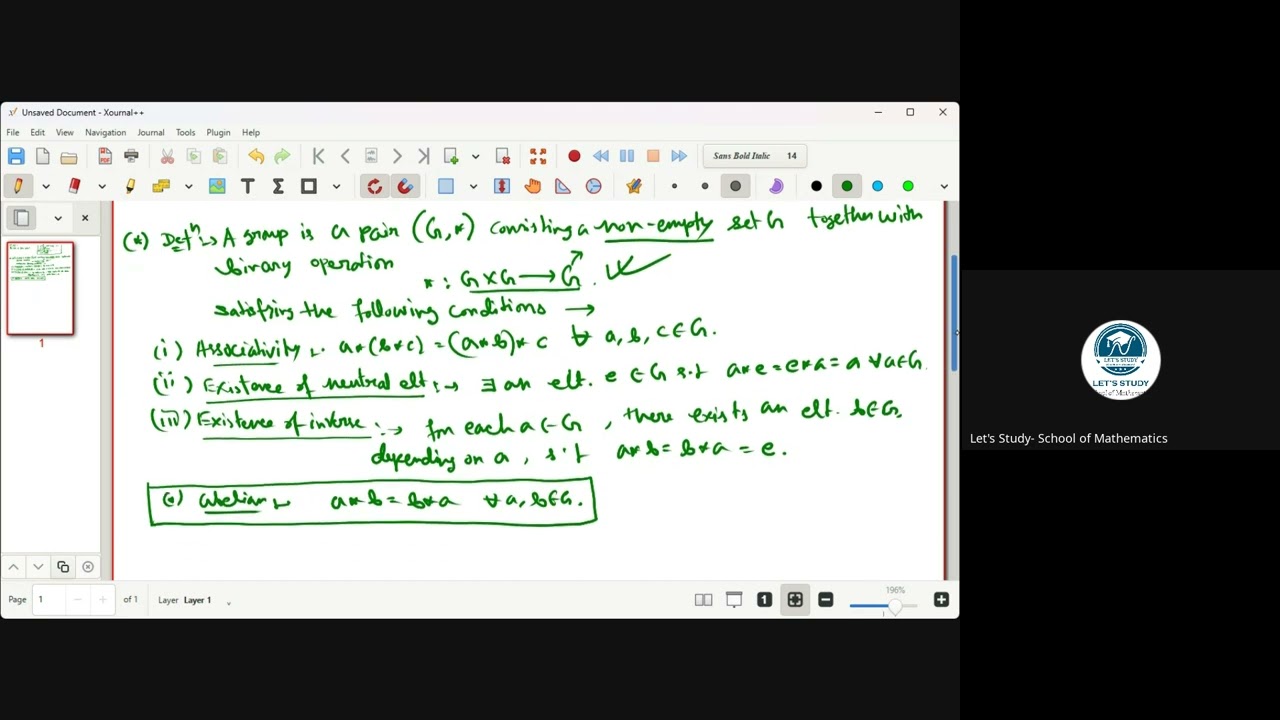Select the LaTeX sigma tool
Viewport: 1280px width, 720px height.
coord(278,186)
